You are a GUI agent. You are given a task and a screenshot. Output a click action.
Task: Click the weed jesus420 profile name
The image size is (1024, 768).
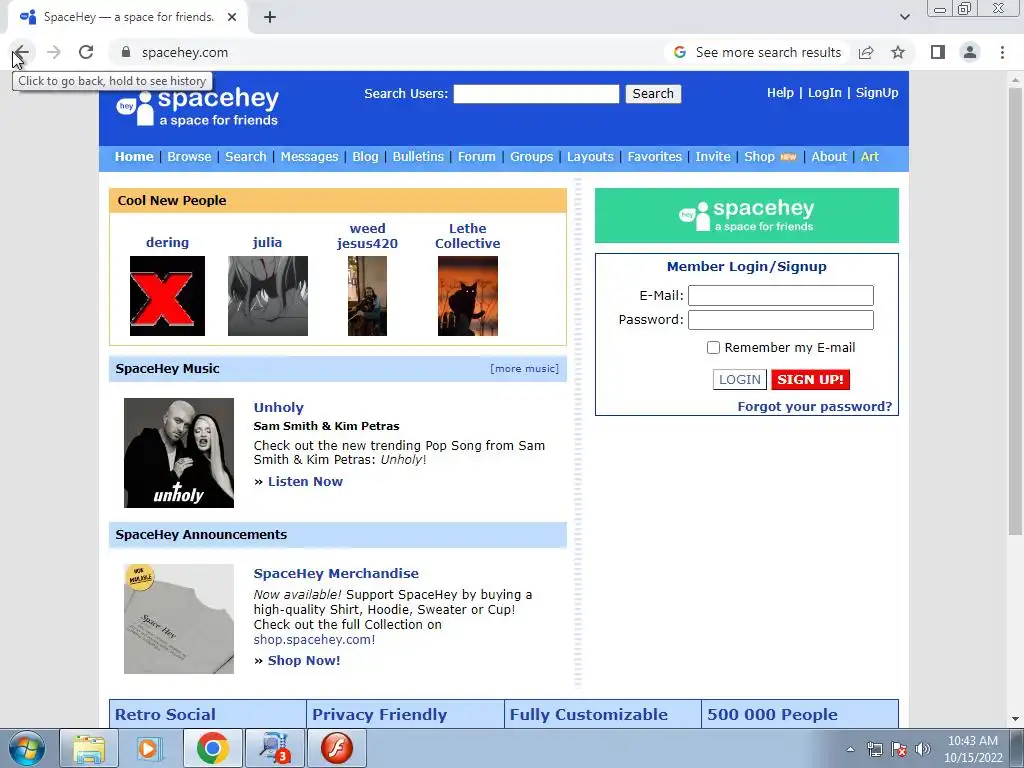coord(367,236)
